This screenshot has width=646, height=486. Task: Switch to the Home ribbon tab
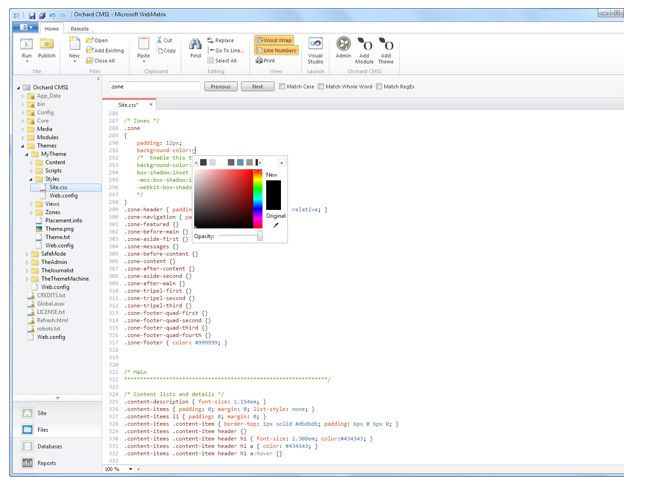pos(51,29)
